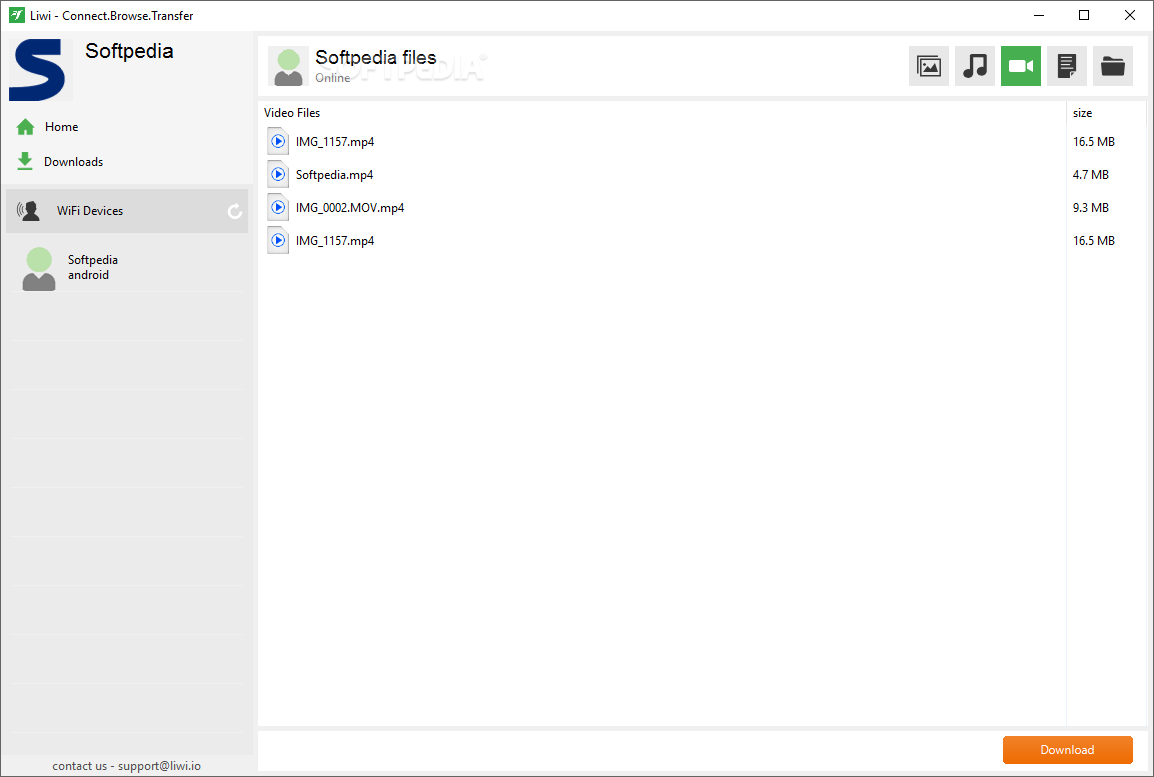Open the Folder browser icon
The image size is (1154, 777).
tap(1113, 66)
